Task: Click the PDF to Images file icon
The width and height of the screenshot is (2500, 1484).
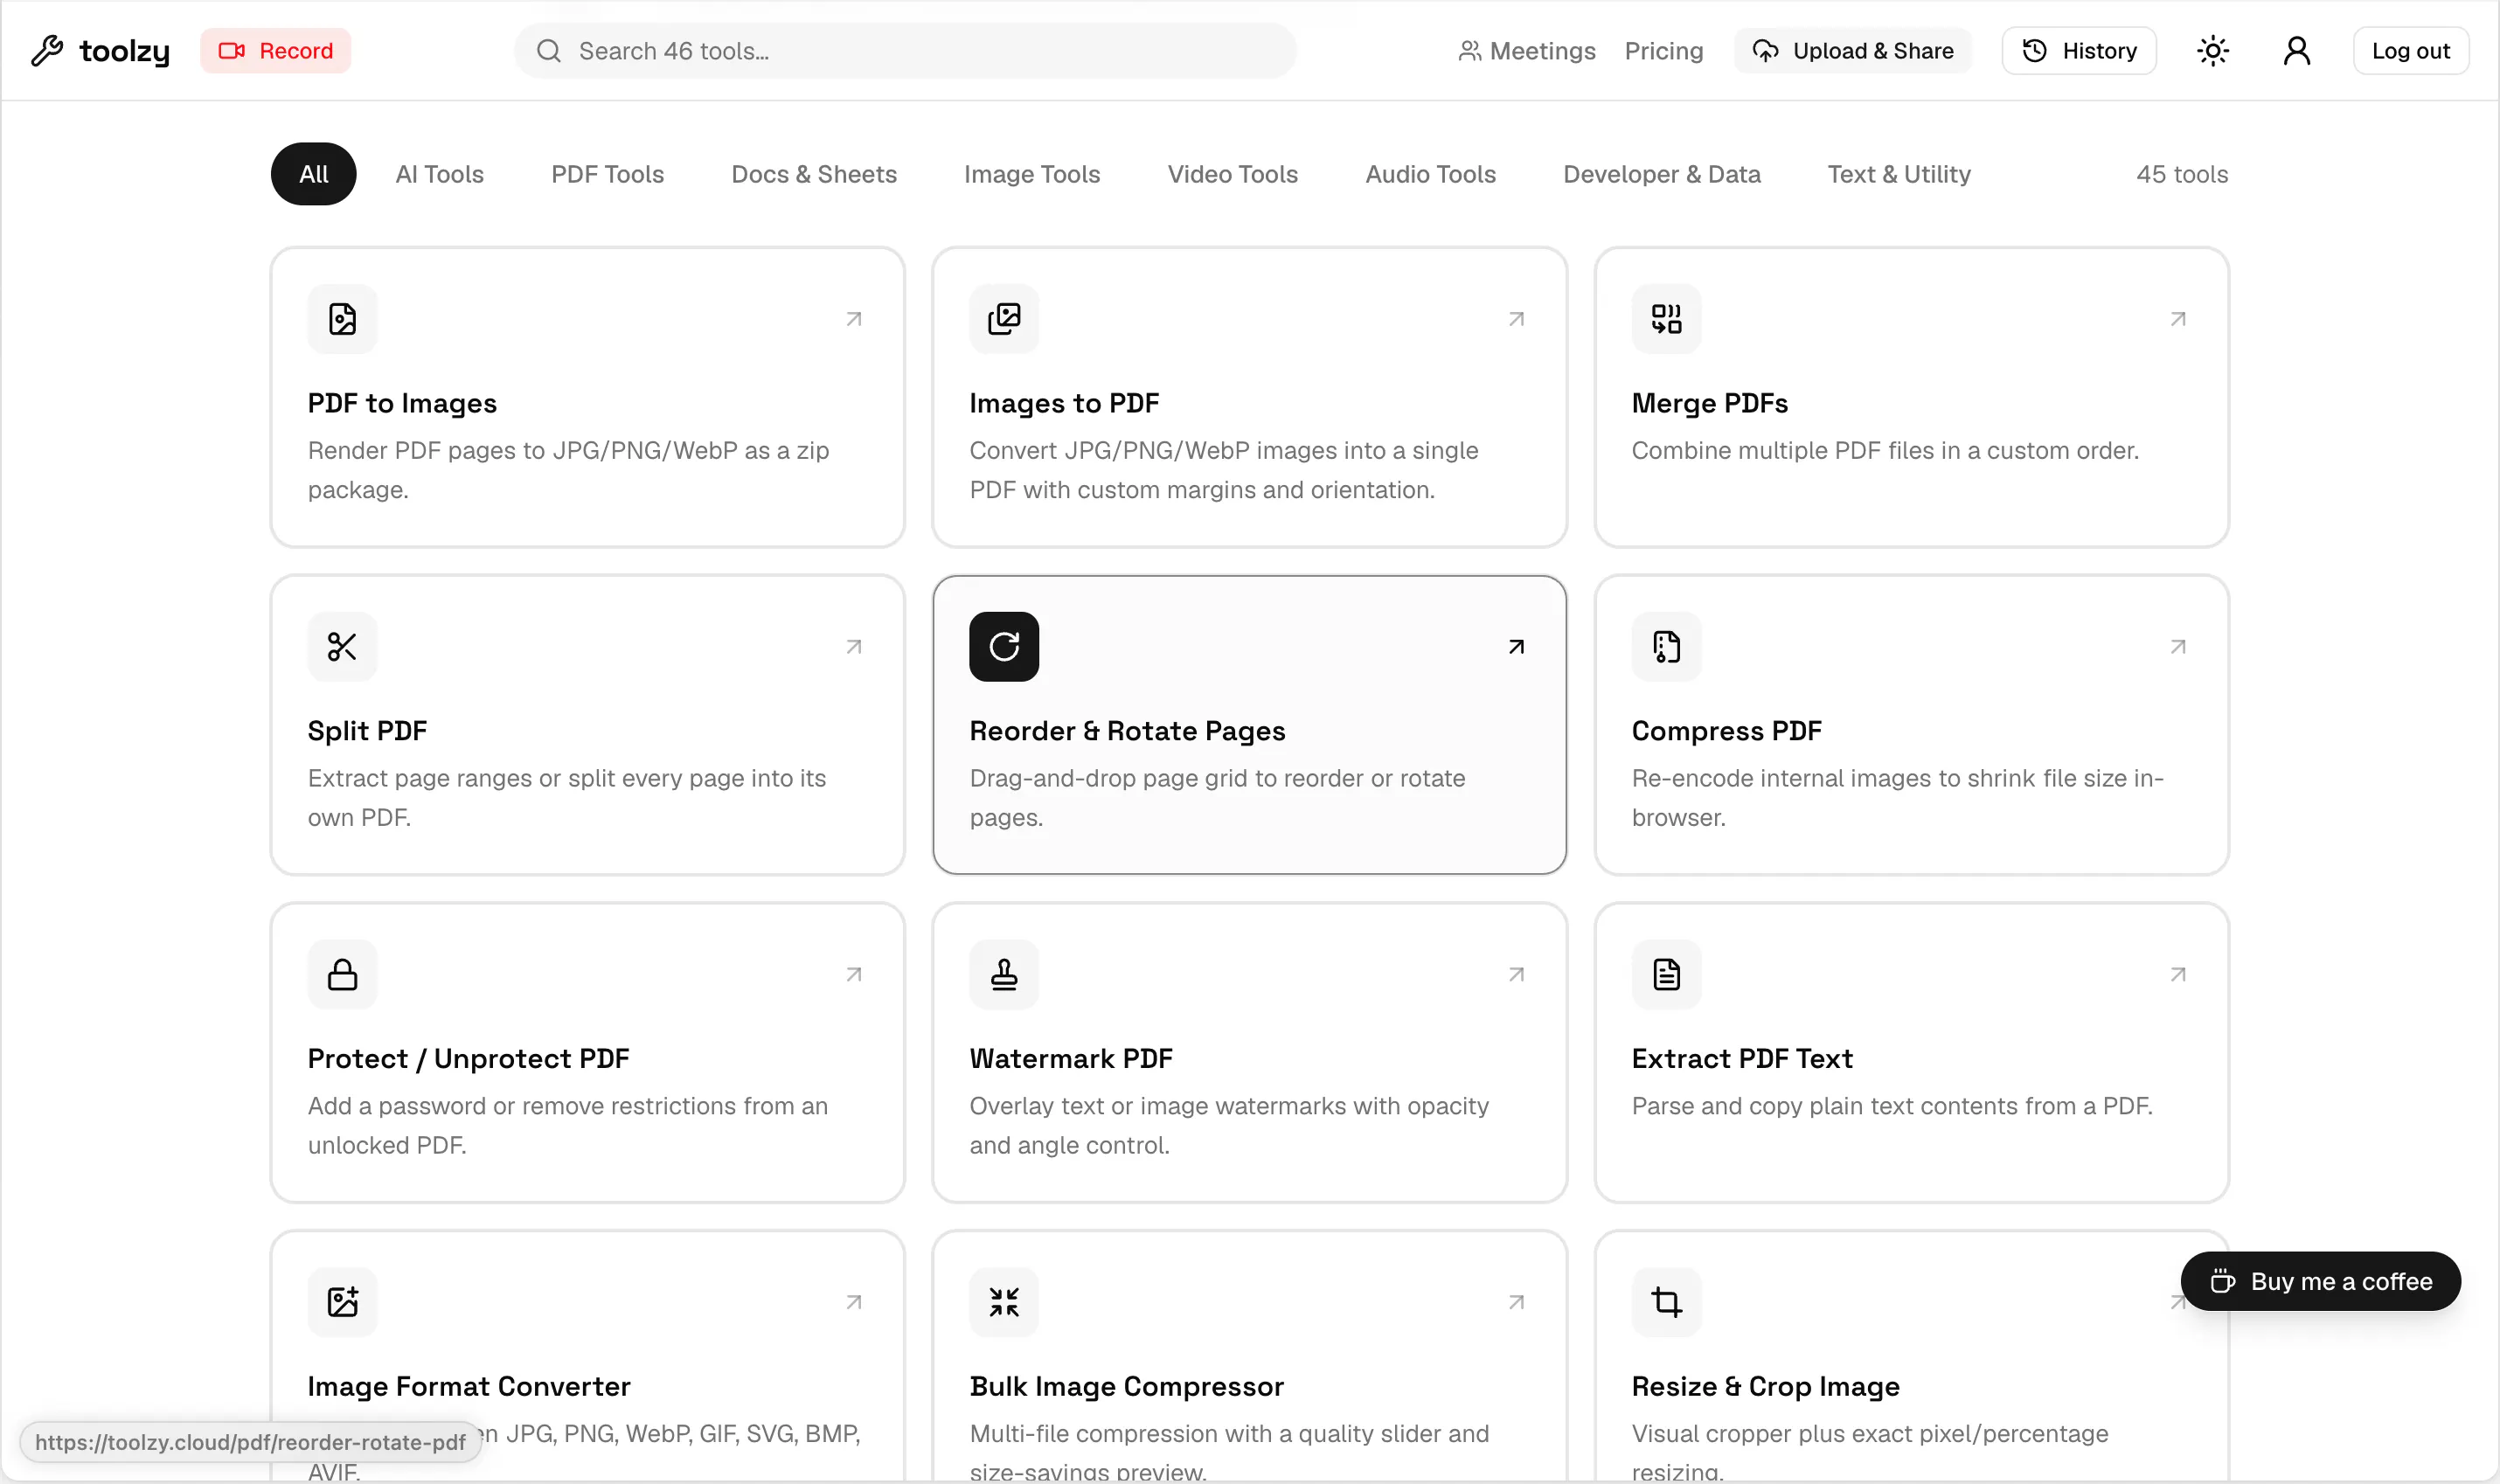Action: (x=342, y=319)
